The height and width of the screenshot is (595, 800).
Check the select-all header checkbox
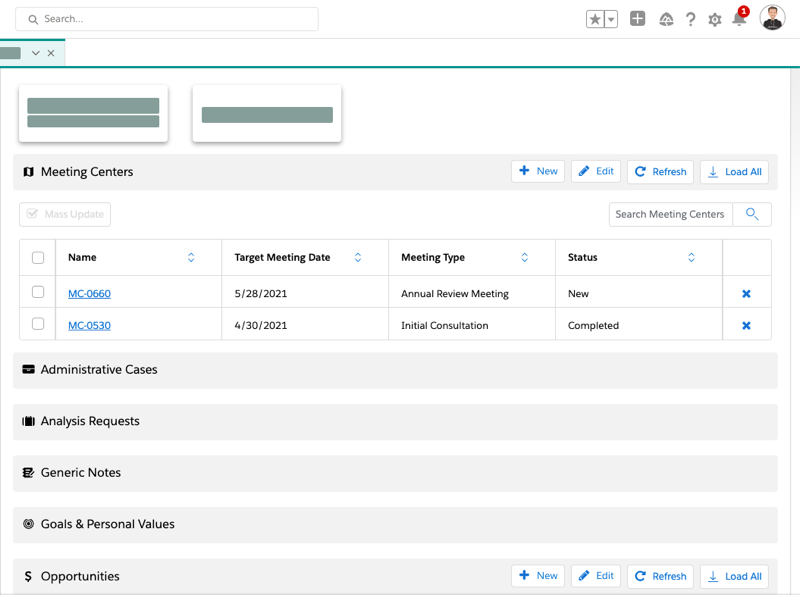pos(38,258)
